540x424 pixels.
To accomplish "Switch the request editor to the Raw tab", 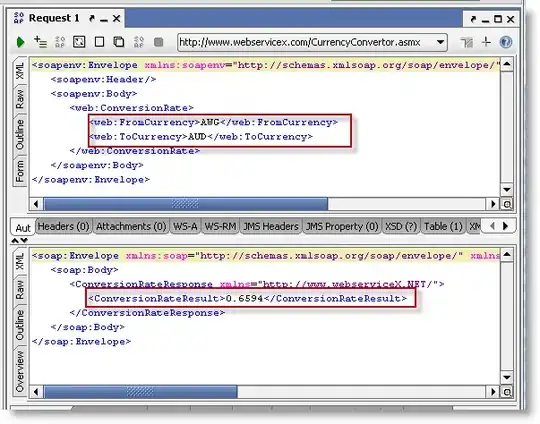I will pos(20,99).
